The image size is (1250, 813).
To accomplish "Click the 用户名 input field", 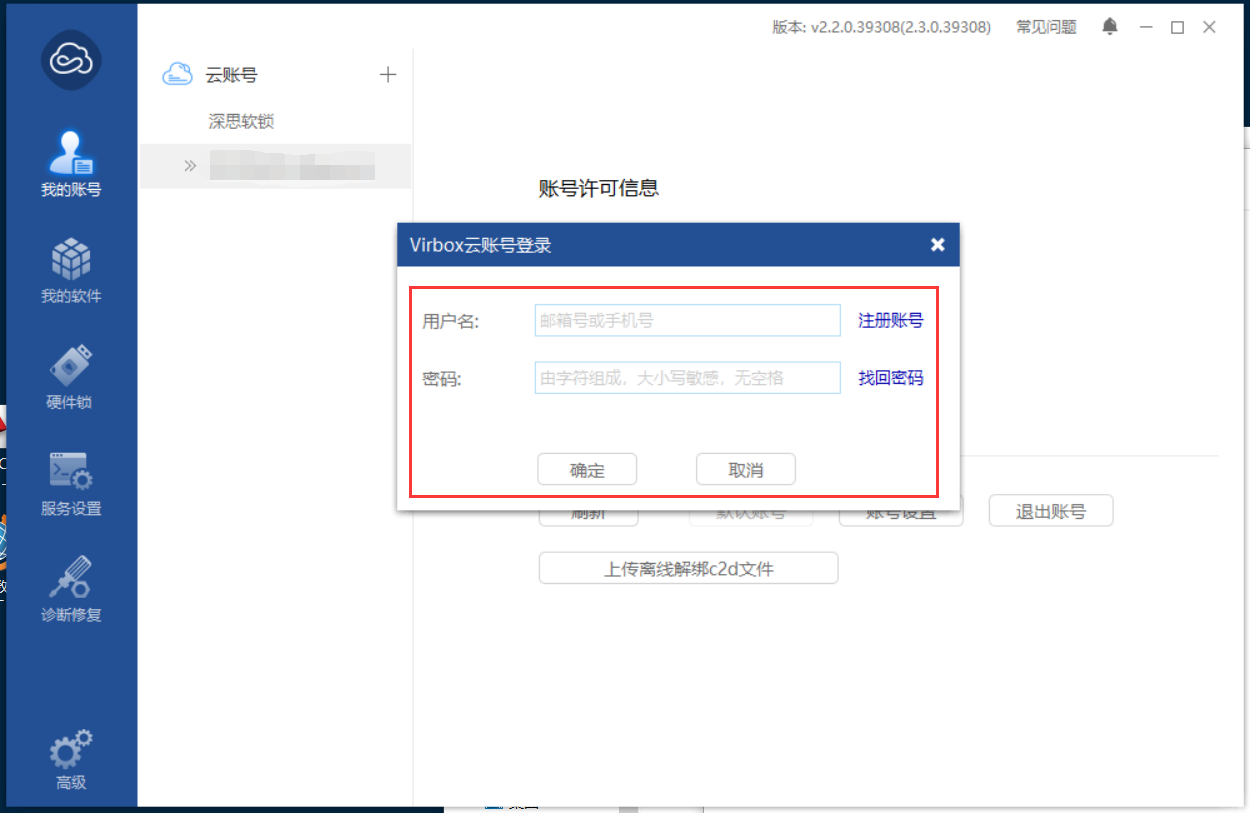I will point(687,320).
